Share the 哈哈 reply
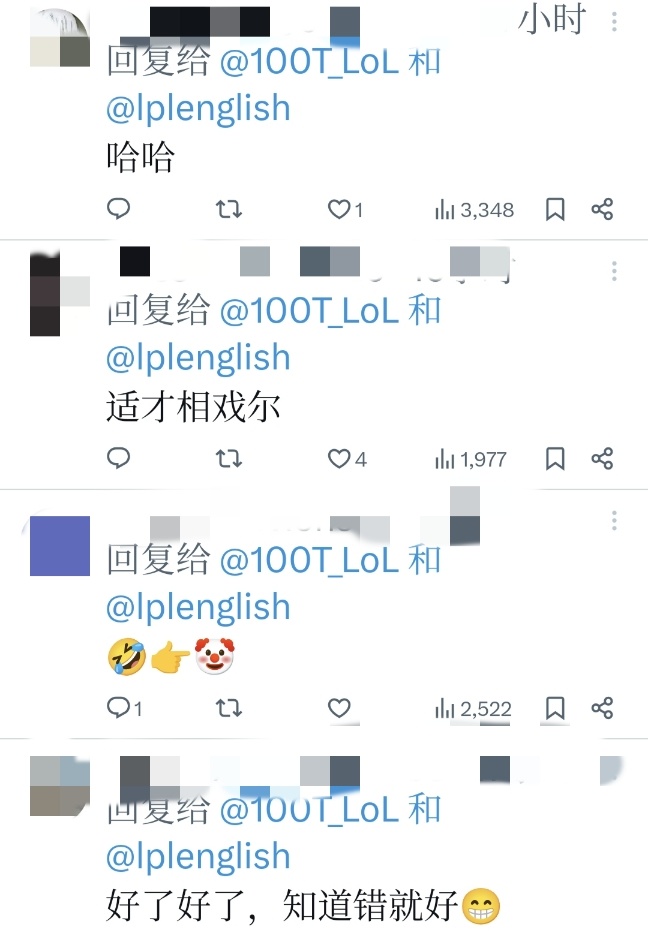Image resolution: width=648 pixels, height=936 pixels. [602, 209]
